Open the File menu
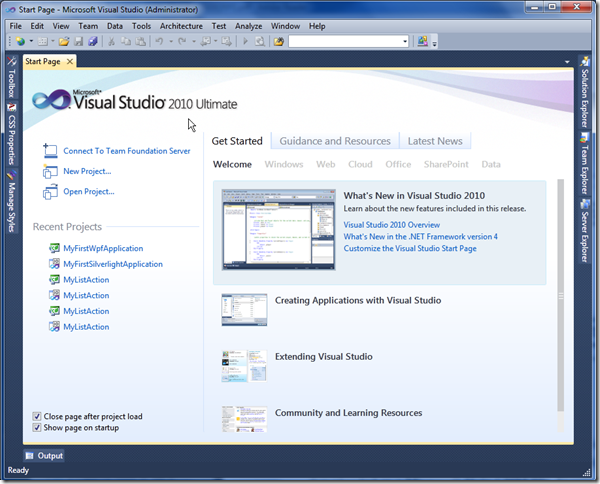 (16, 26)
